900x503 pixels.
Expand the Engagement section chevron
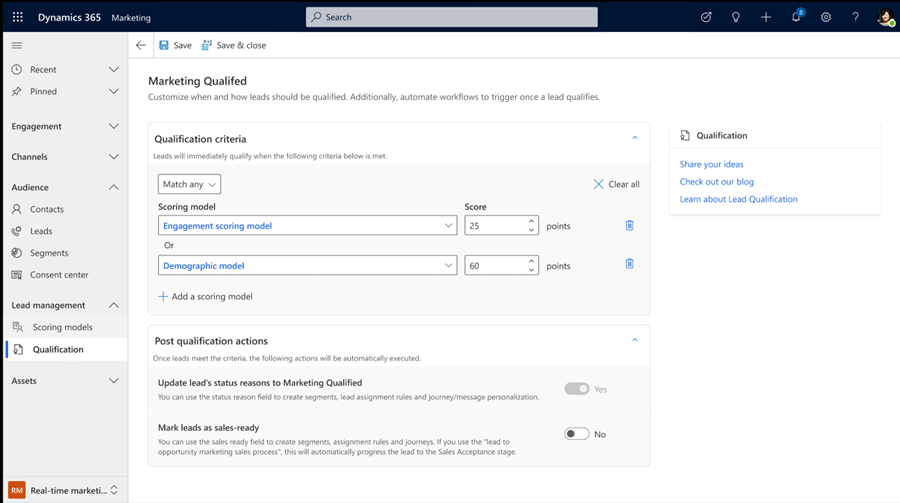coord(114,126)
